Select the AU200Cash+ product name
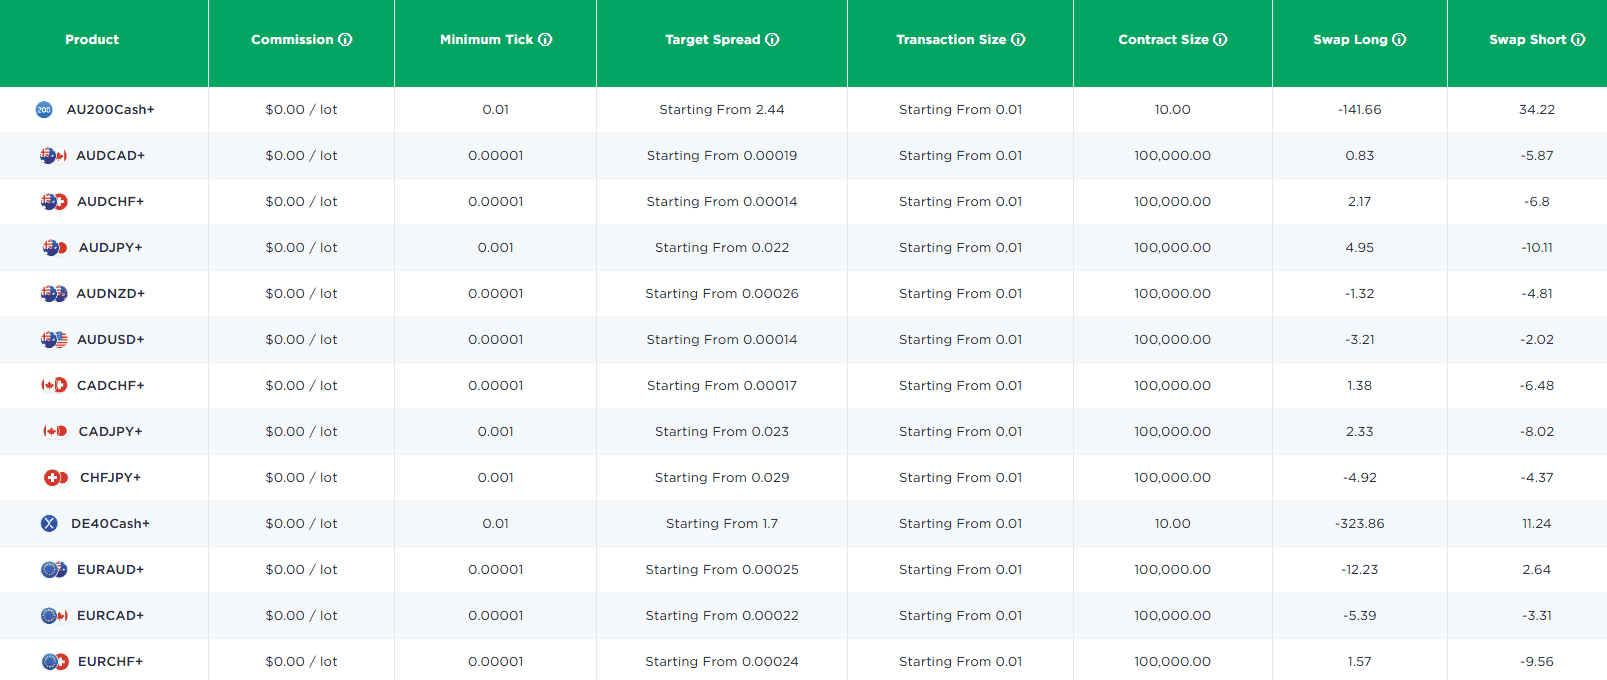Screen dimensions: 1607x680 tap(111, 110)
